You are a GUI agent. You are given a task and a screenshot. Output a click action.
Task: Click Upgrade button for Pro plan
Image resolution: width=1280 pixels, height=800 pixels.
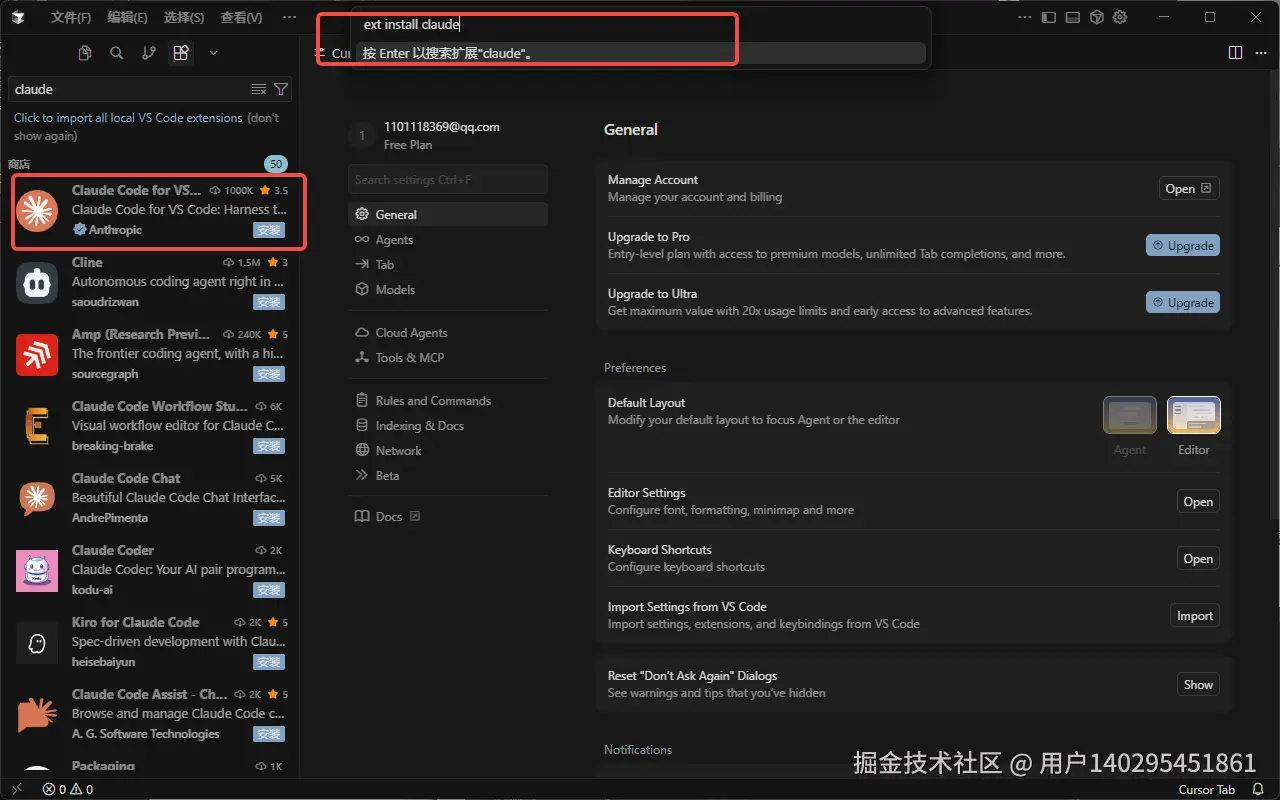(x=1183, y=245)
